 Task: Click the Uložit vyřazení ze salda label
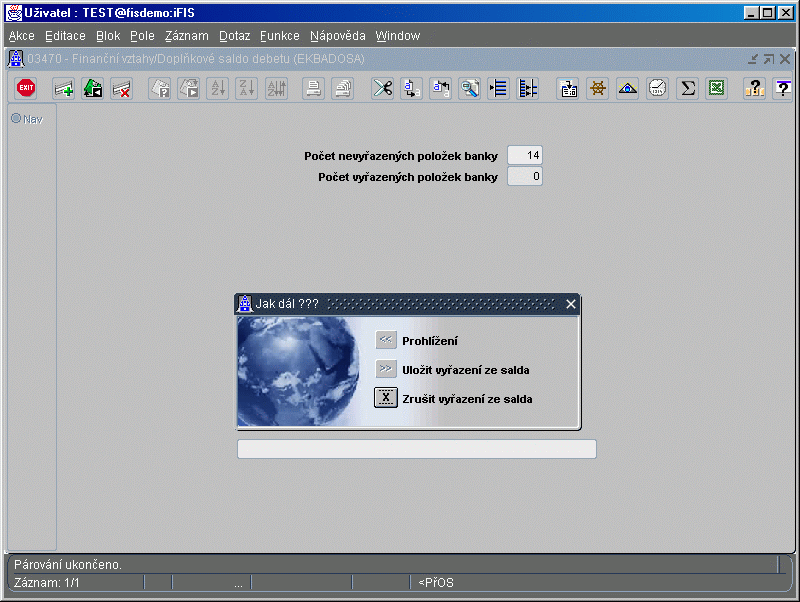pos(465,370)
